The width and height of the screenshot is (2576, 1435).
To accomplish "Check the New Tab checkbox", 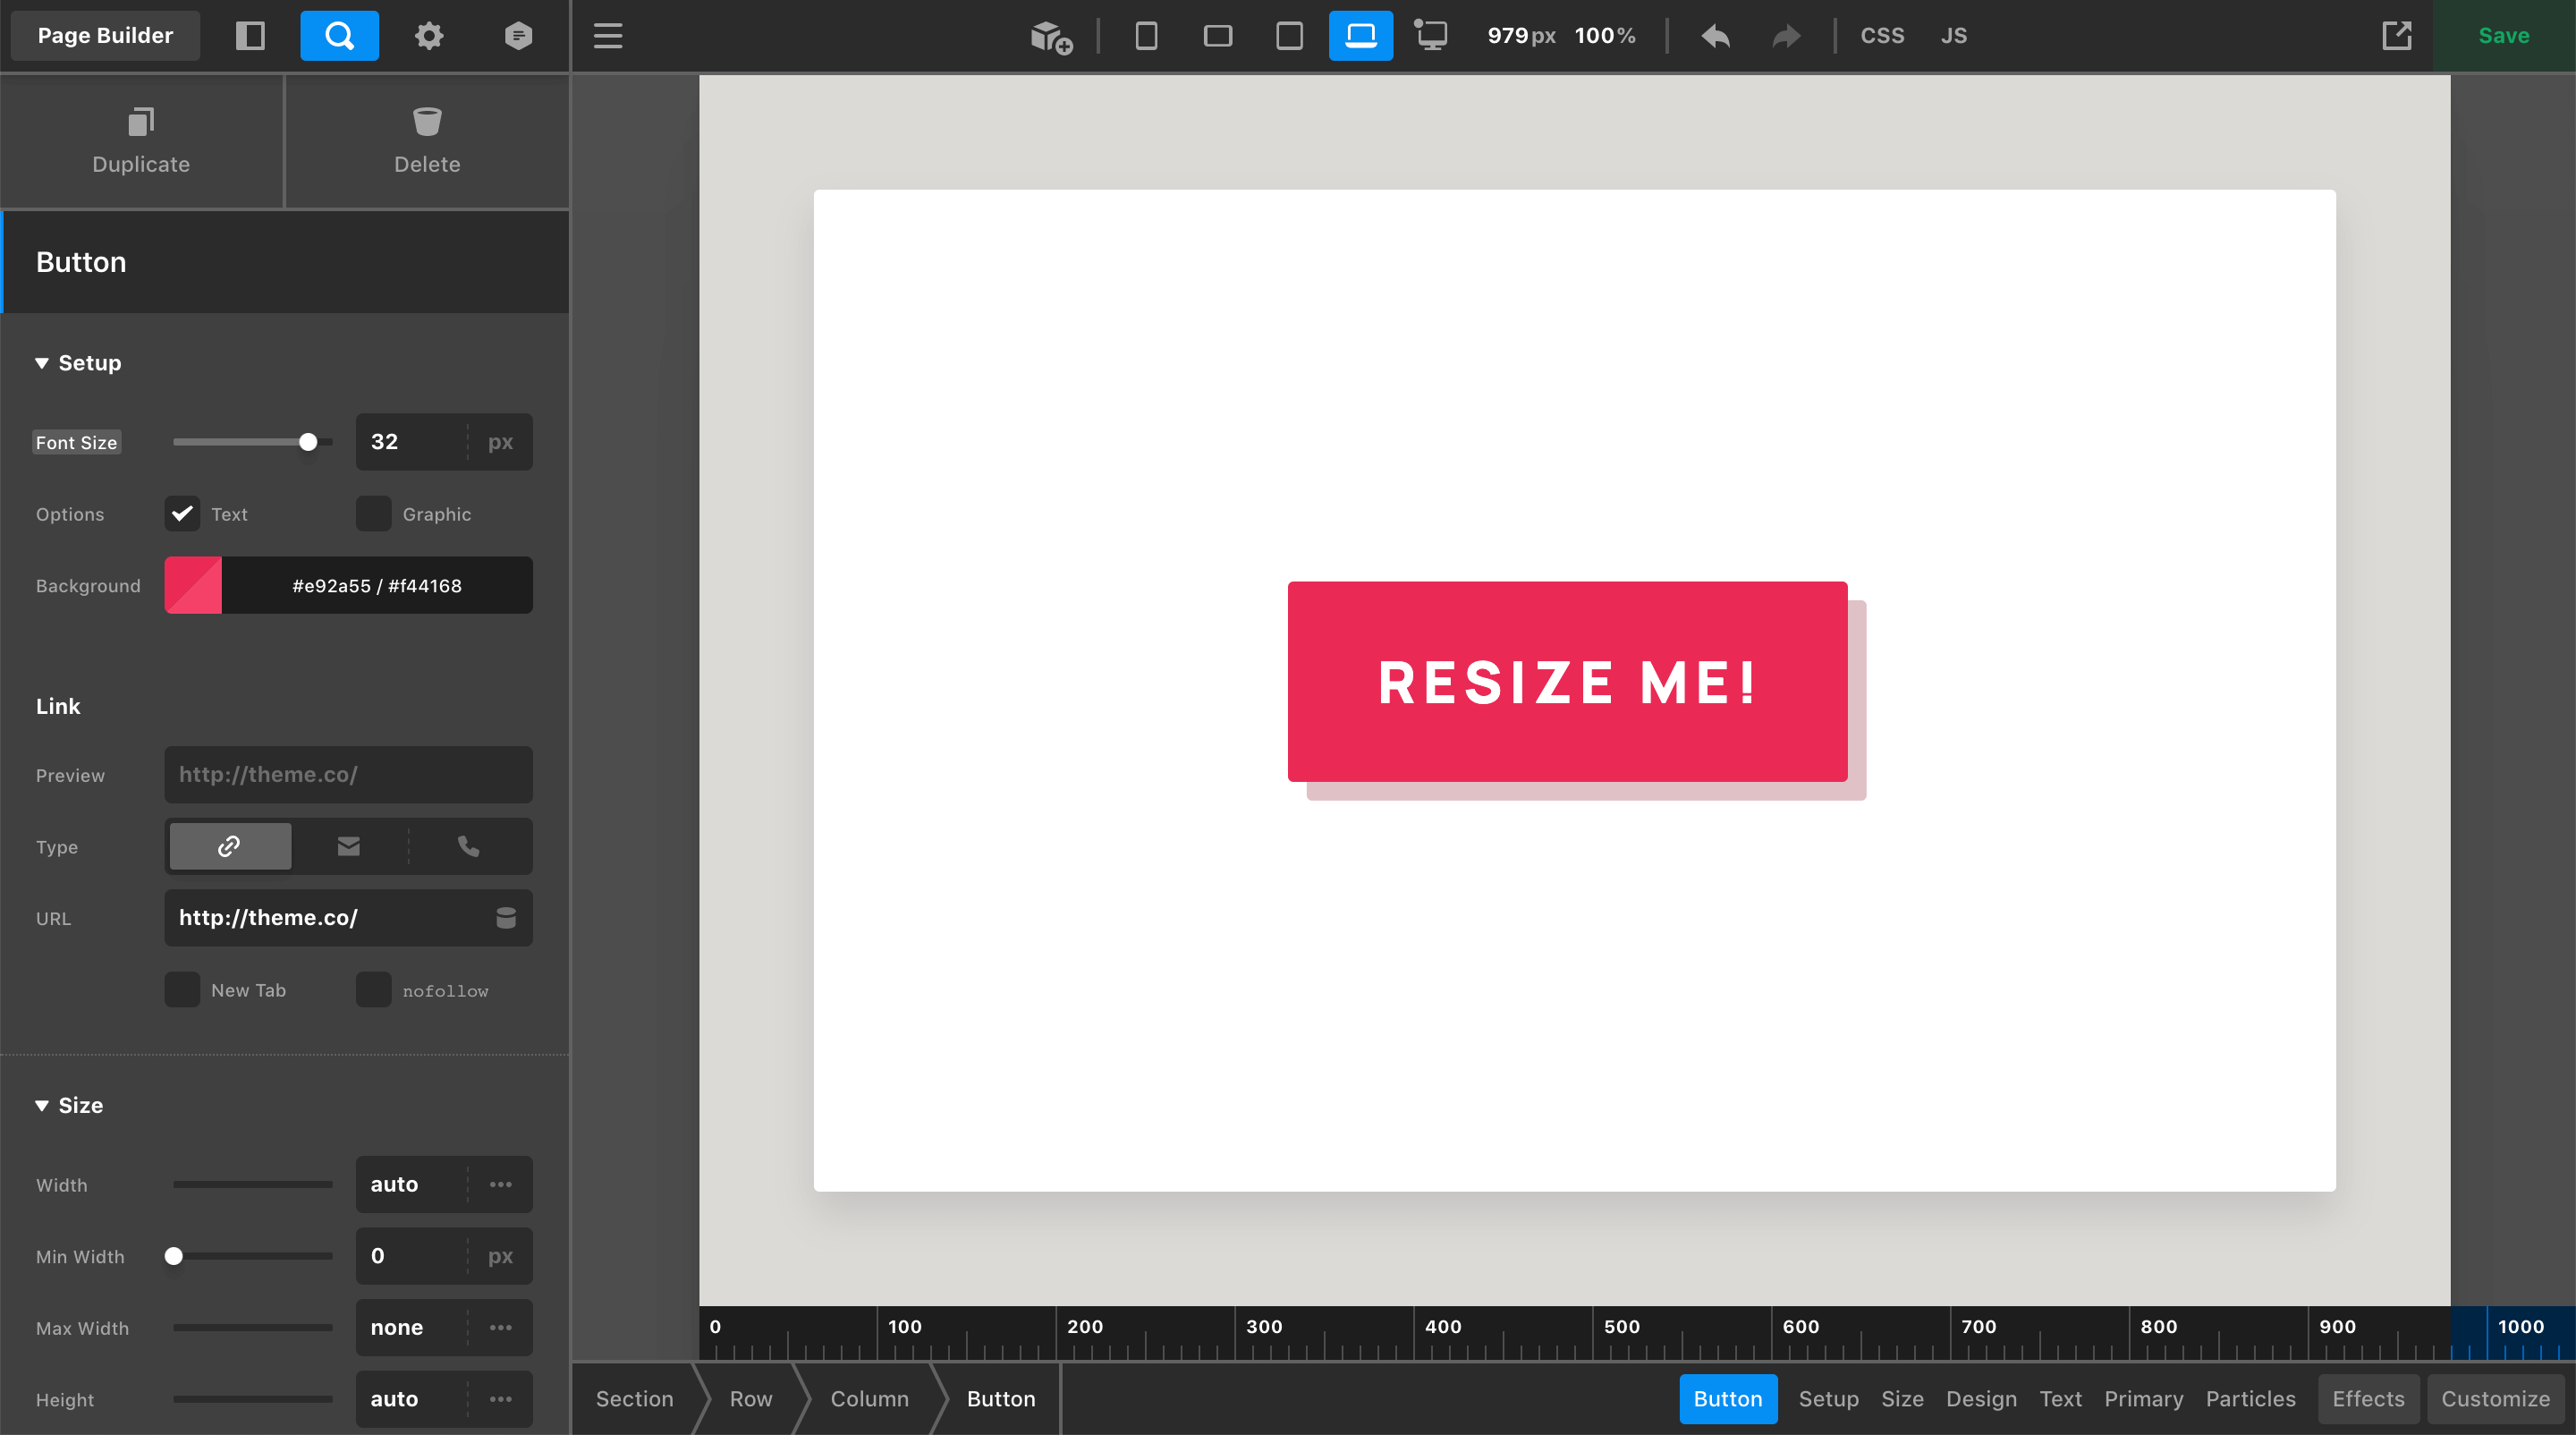I will click(182, 990).
